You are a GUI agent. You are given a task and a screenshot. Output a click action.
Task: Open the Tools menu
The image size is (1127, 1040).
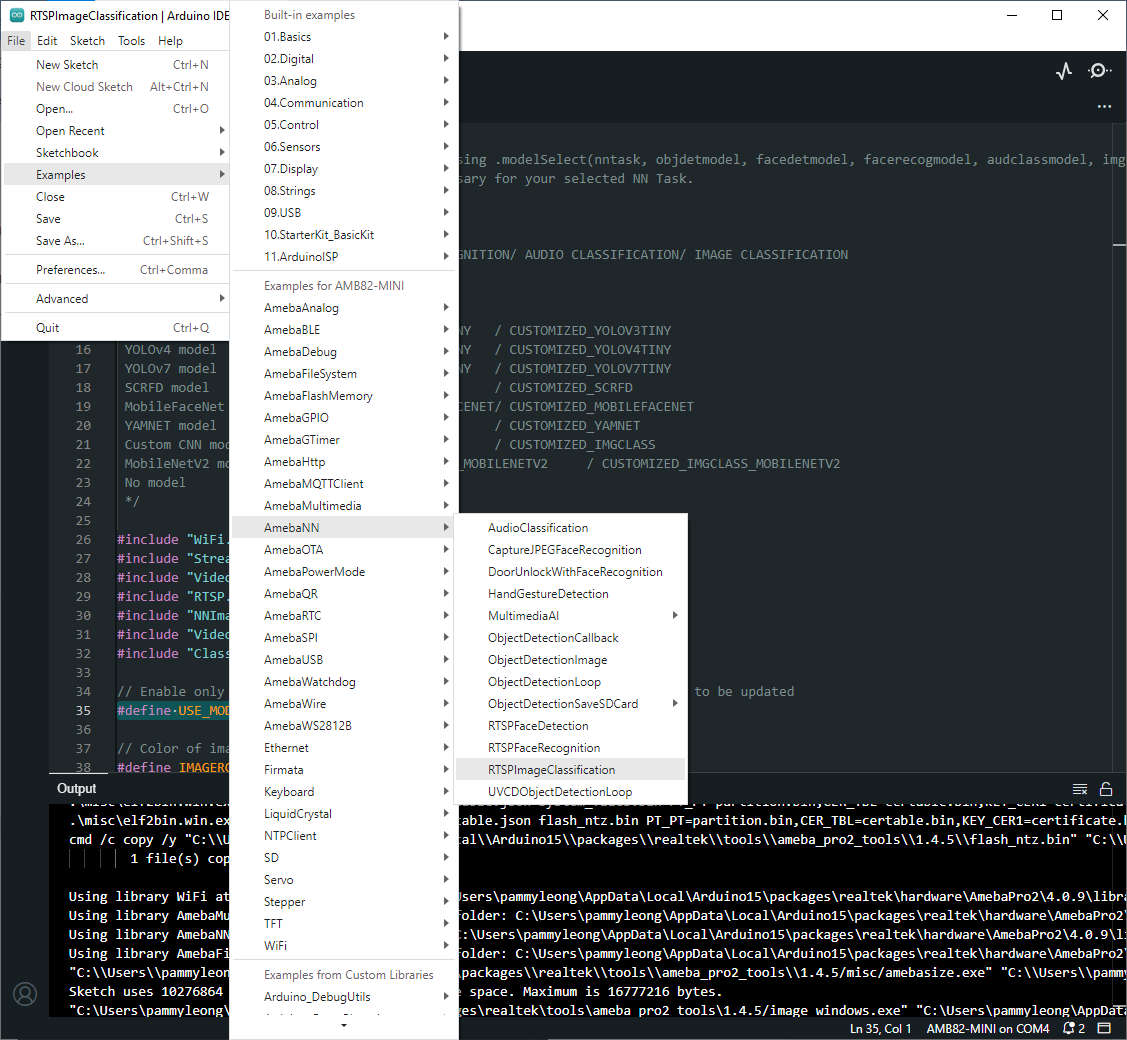tap(131, 41)
